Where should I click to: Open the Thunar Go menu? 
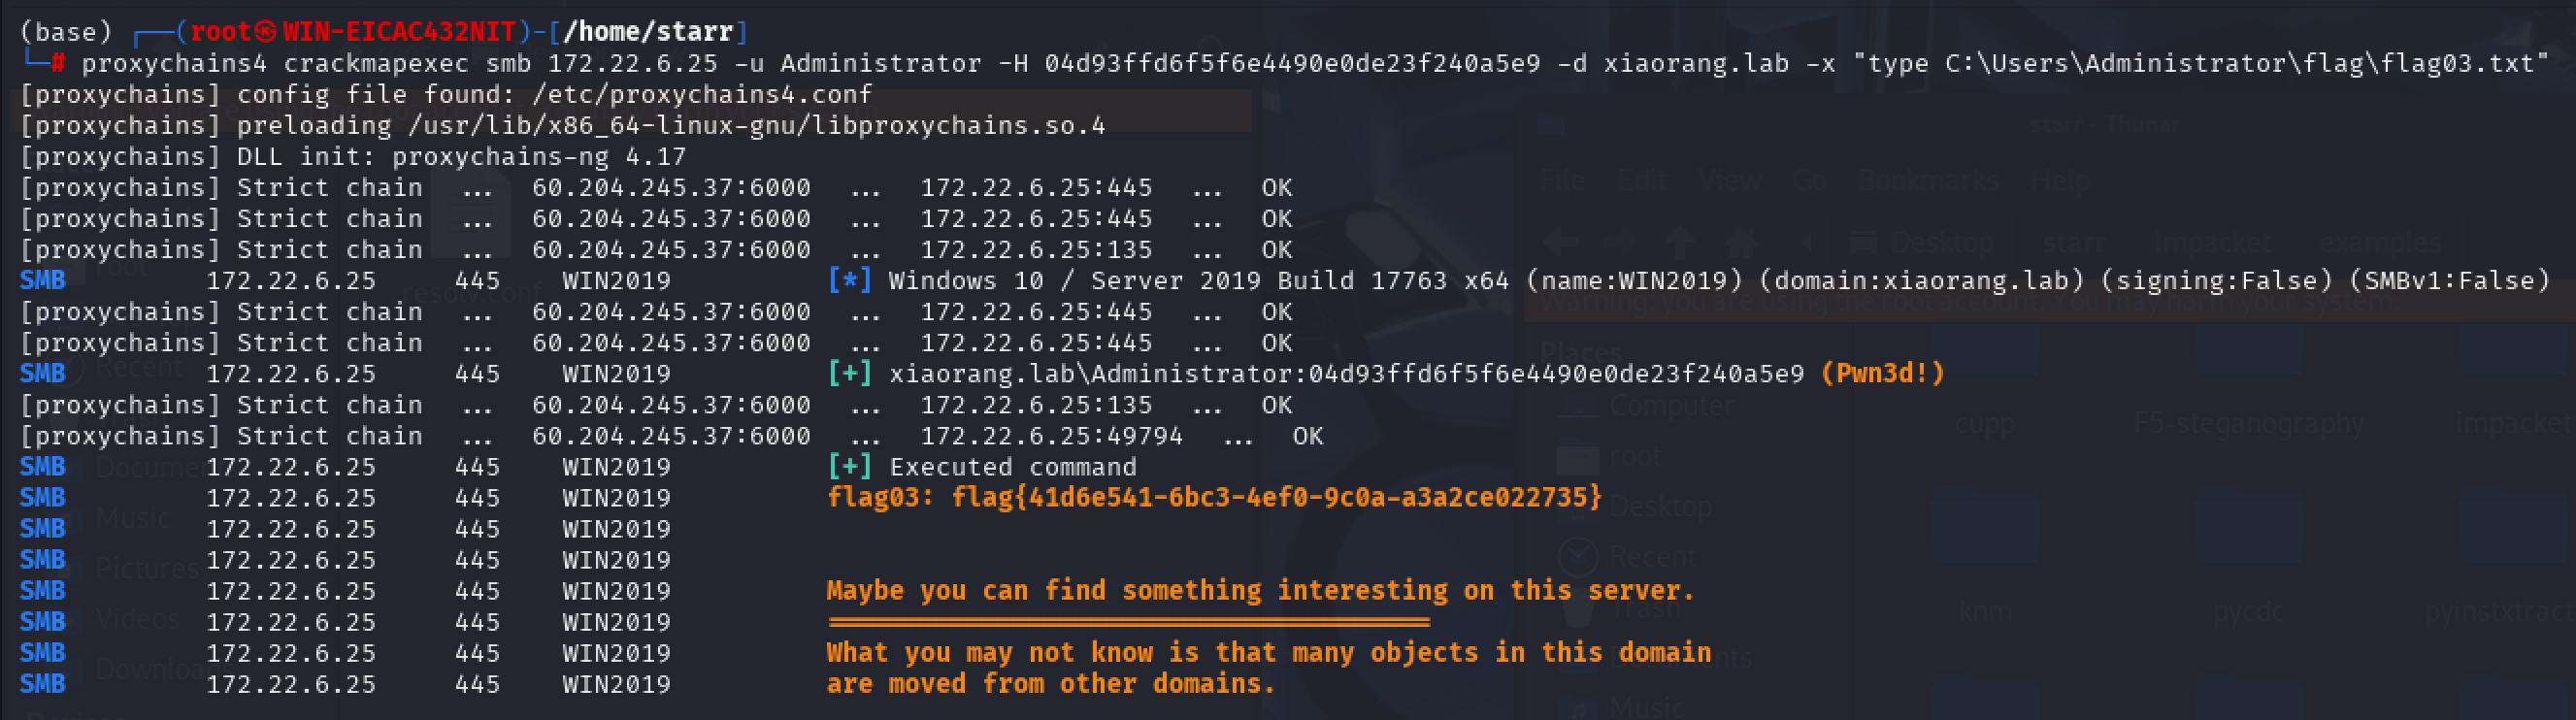tap(1808, 181)
